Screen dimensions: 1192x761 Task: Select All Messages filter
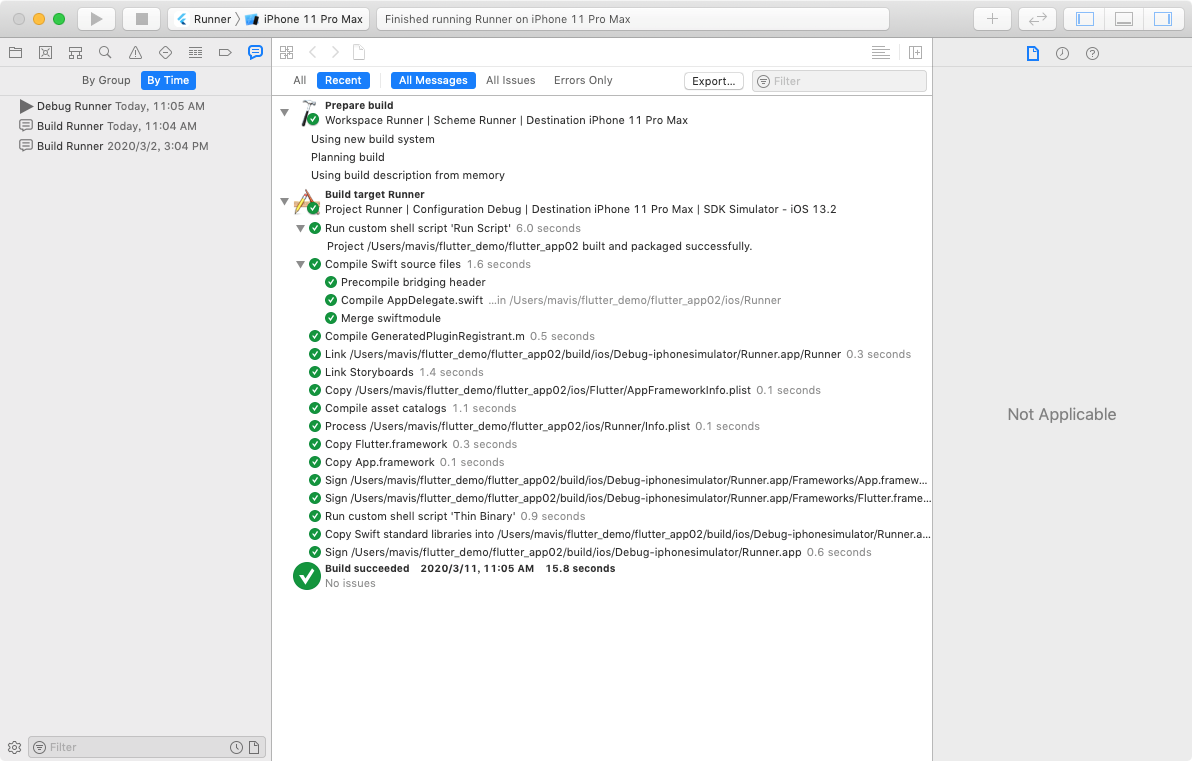(433, 81)
